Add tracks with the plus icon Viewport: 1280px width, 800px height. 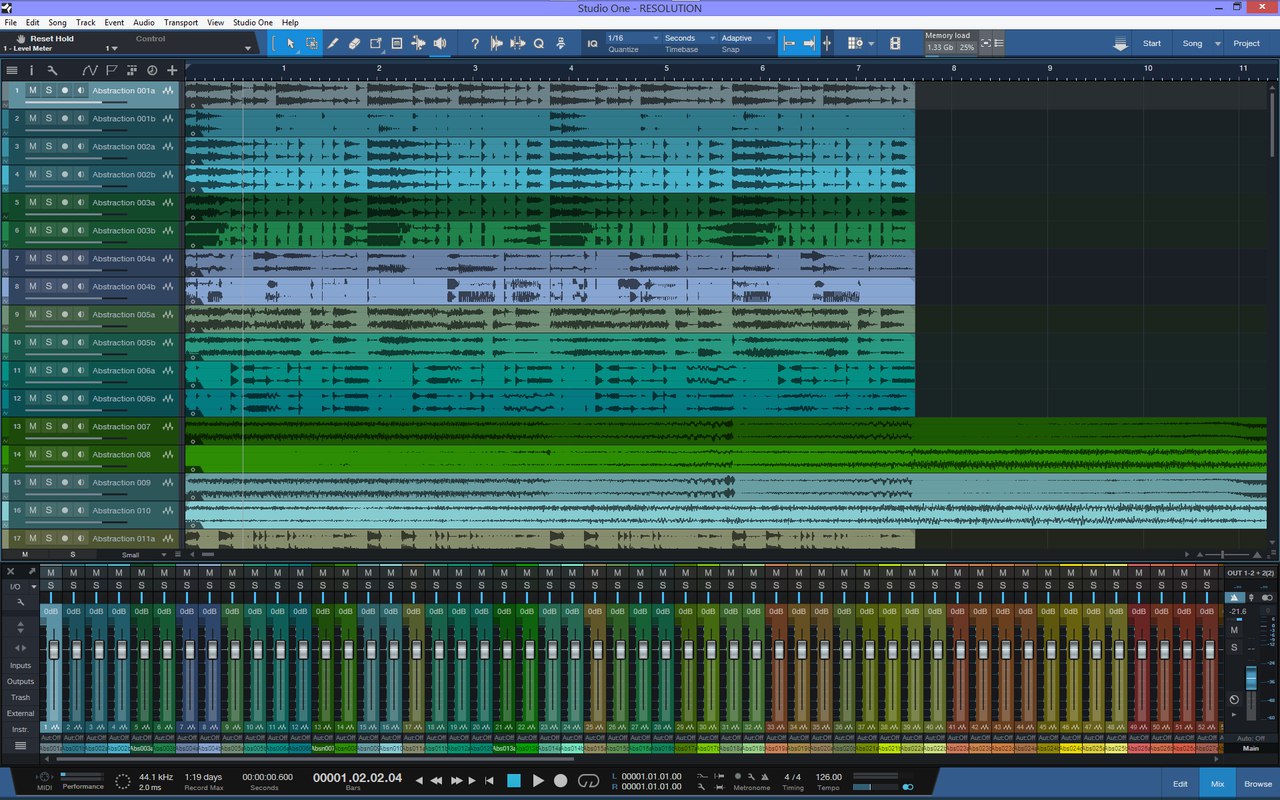coord(172,71)
